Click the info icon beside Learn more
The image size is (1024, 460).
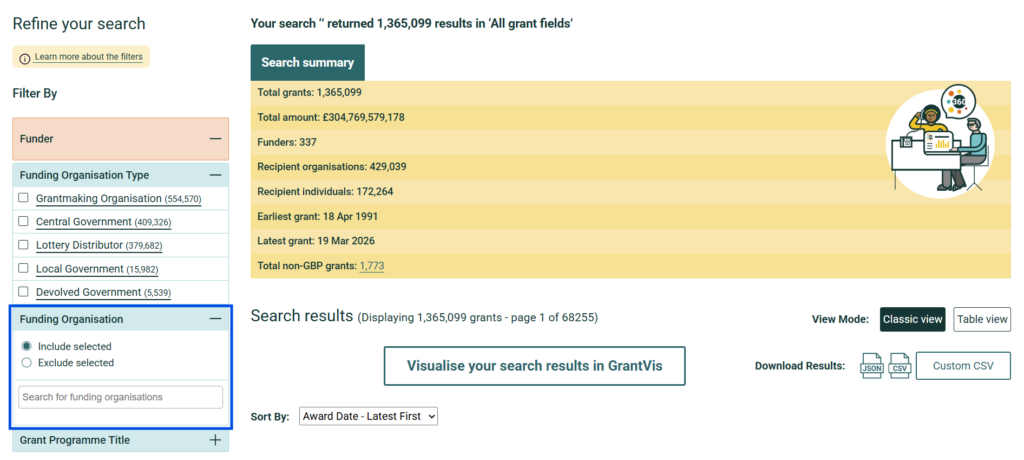coord(24,58)
